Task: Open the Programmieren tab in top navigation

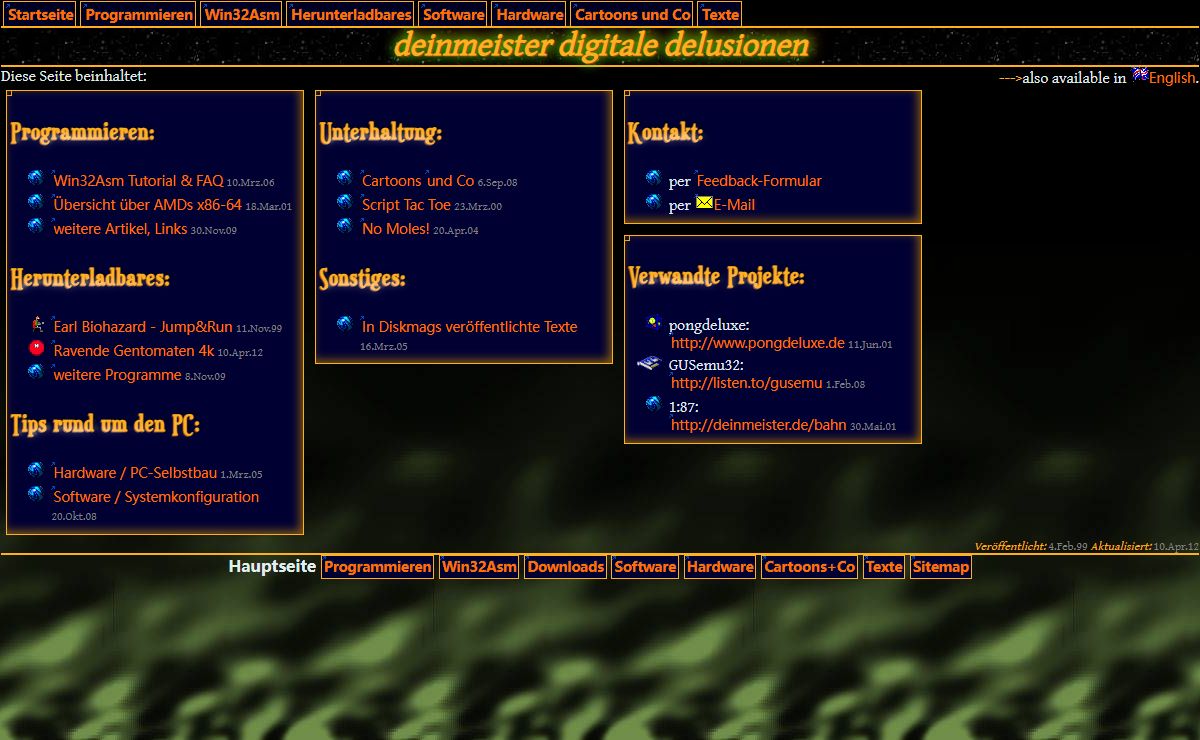Action: pos(139,14)
